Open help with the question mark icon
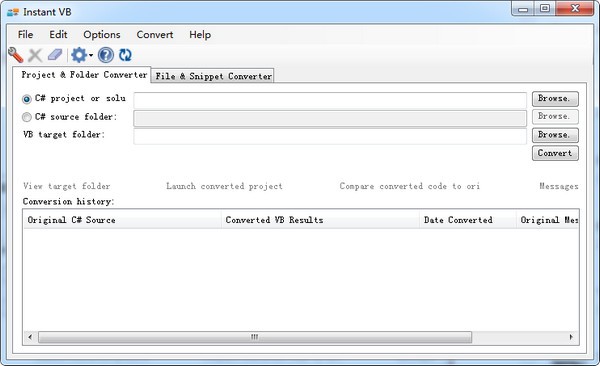The height and width of the screenshot is (366, 600). point(106,55)
